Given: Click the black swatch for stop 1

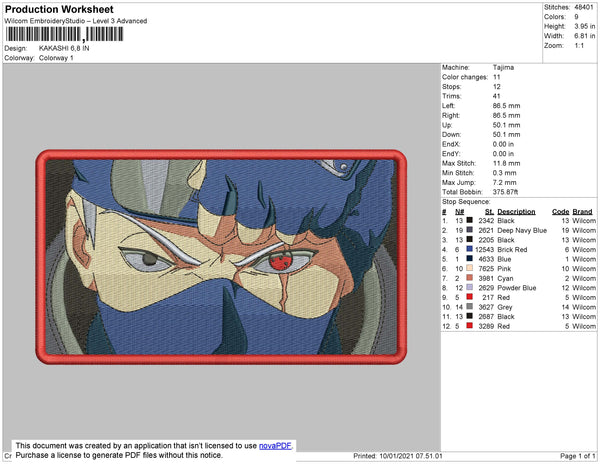Looking at the screenshot, I should (x=470, y=220).
